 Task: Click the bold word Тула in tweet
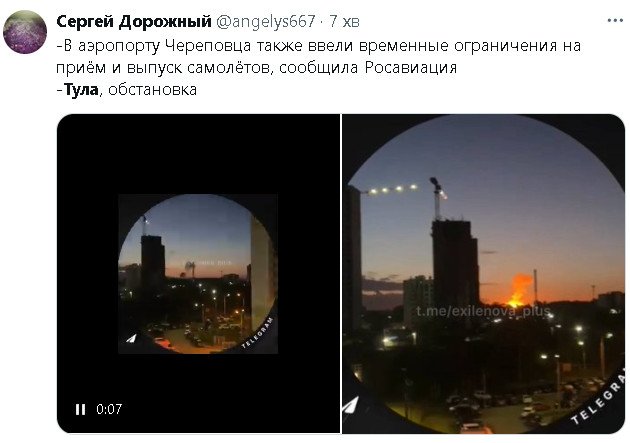81,89
